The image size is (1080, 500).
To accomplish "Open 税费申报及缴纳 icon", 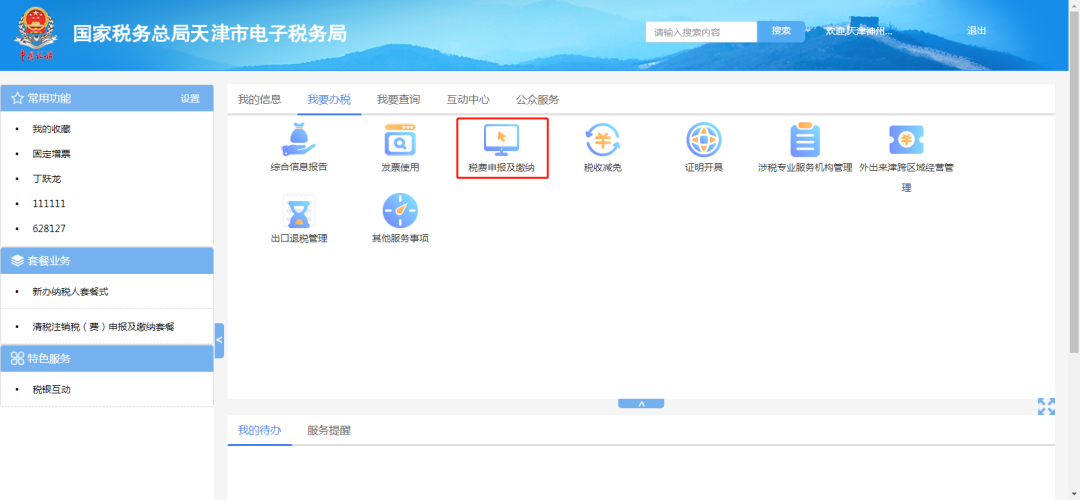I will pyautogui.click(x=501, y=140).
